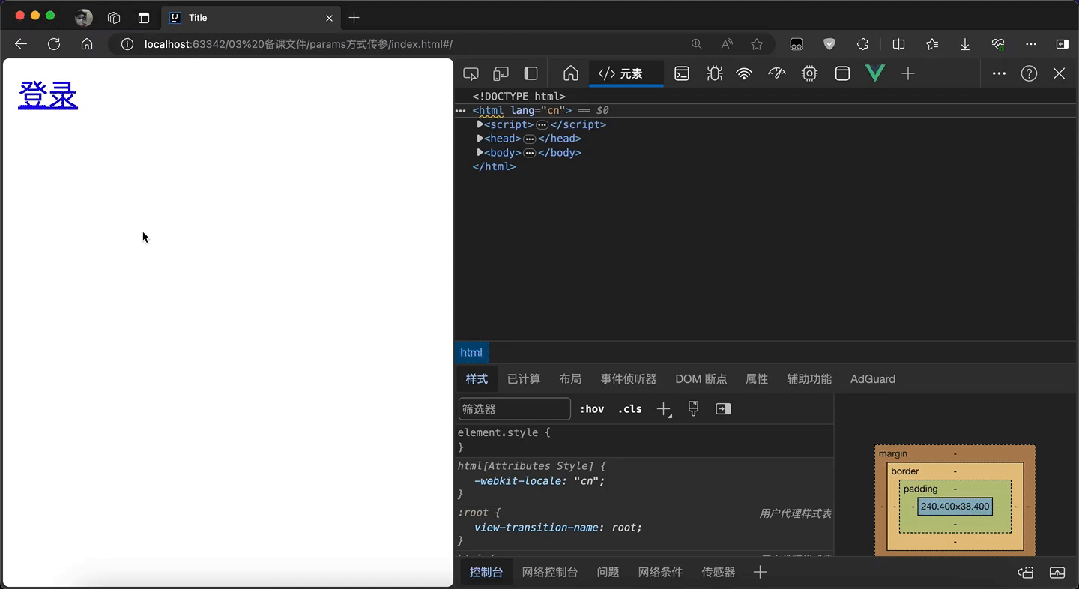
Task: Open the Vue devtools panel icon
Action: (x=875, y=74)
